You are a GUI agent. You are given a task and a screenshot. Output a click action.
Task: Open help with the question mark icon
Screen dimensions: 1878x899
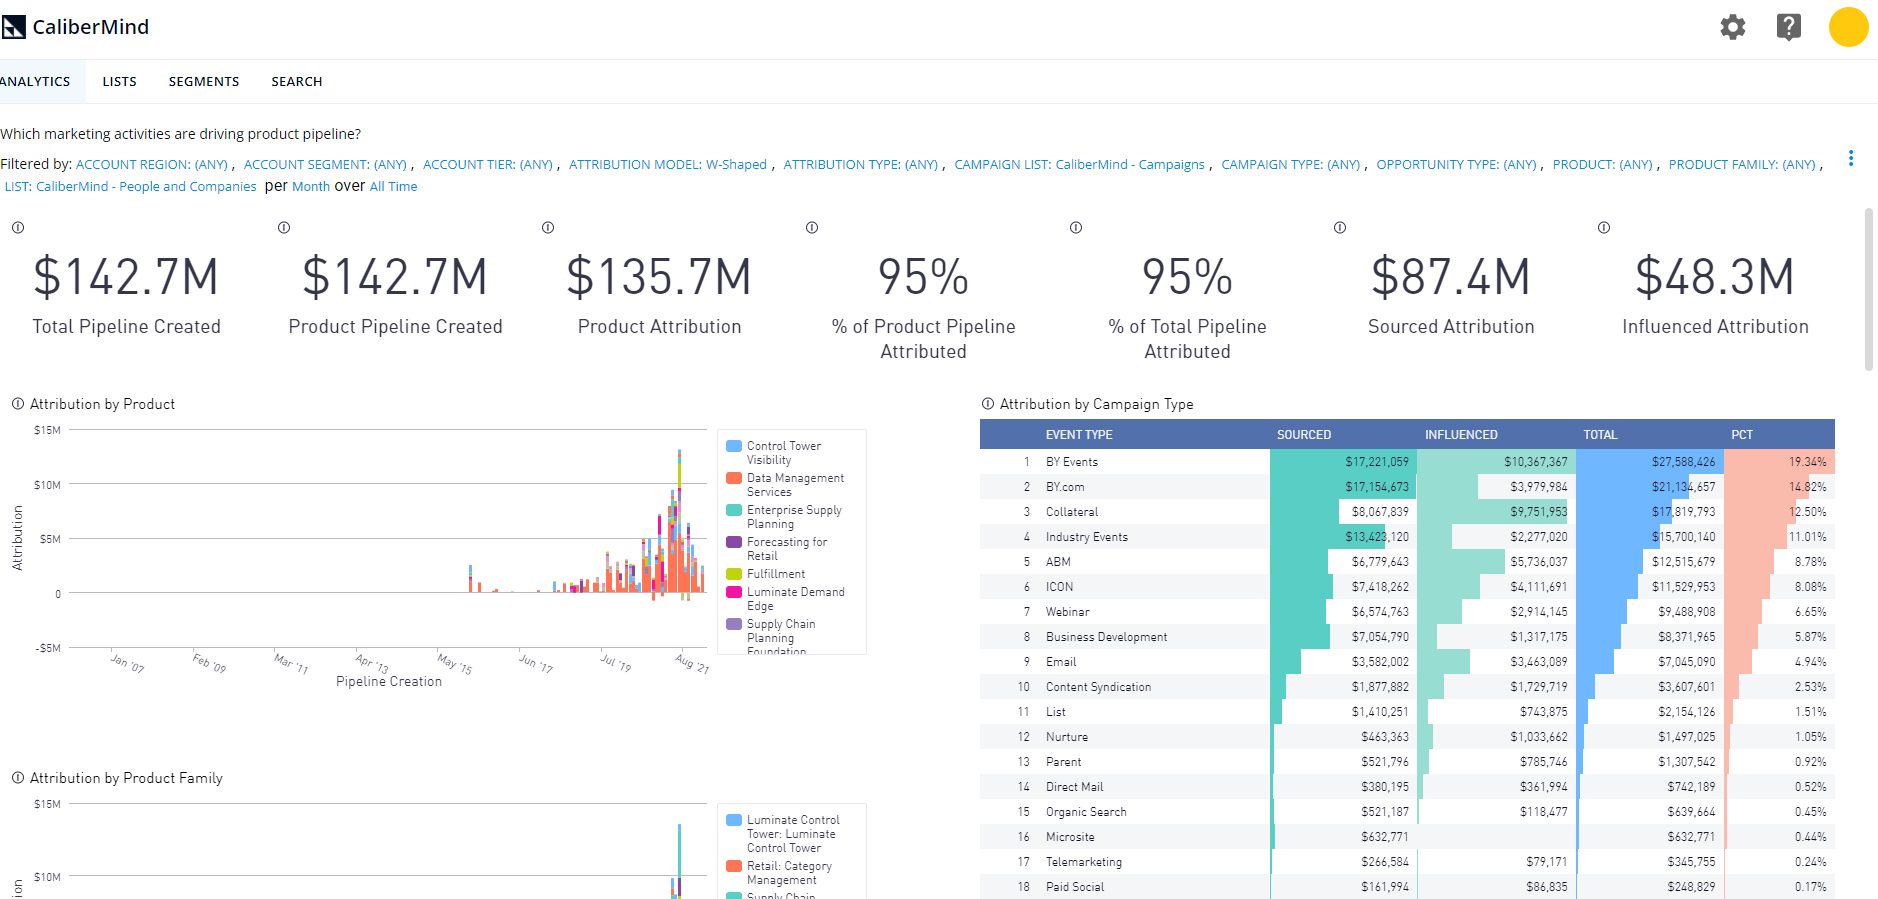[1789, 27]
